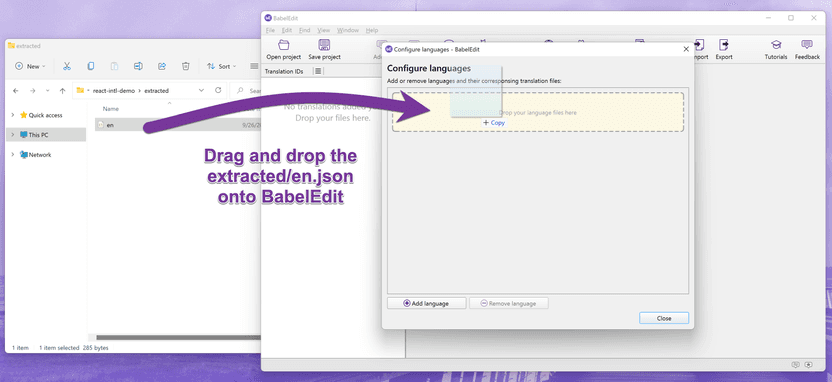Expand Network in the navigation pane
Screen dimensions: 832x382
13,154
